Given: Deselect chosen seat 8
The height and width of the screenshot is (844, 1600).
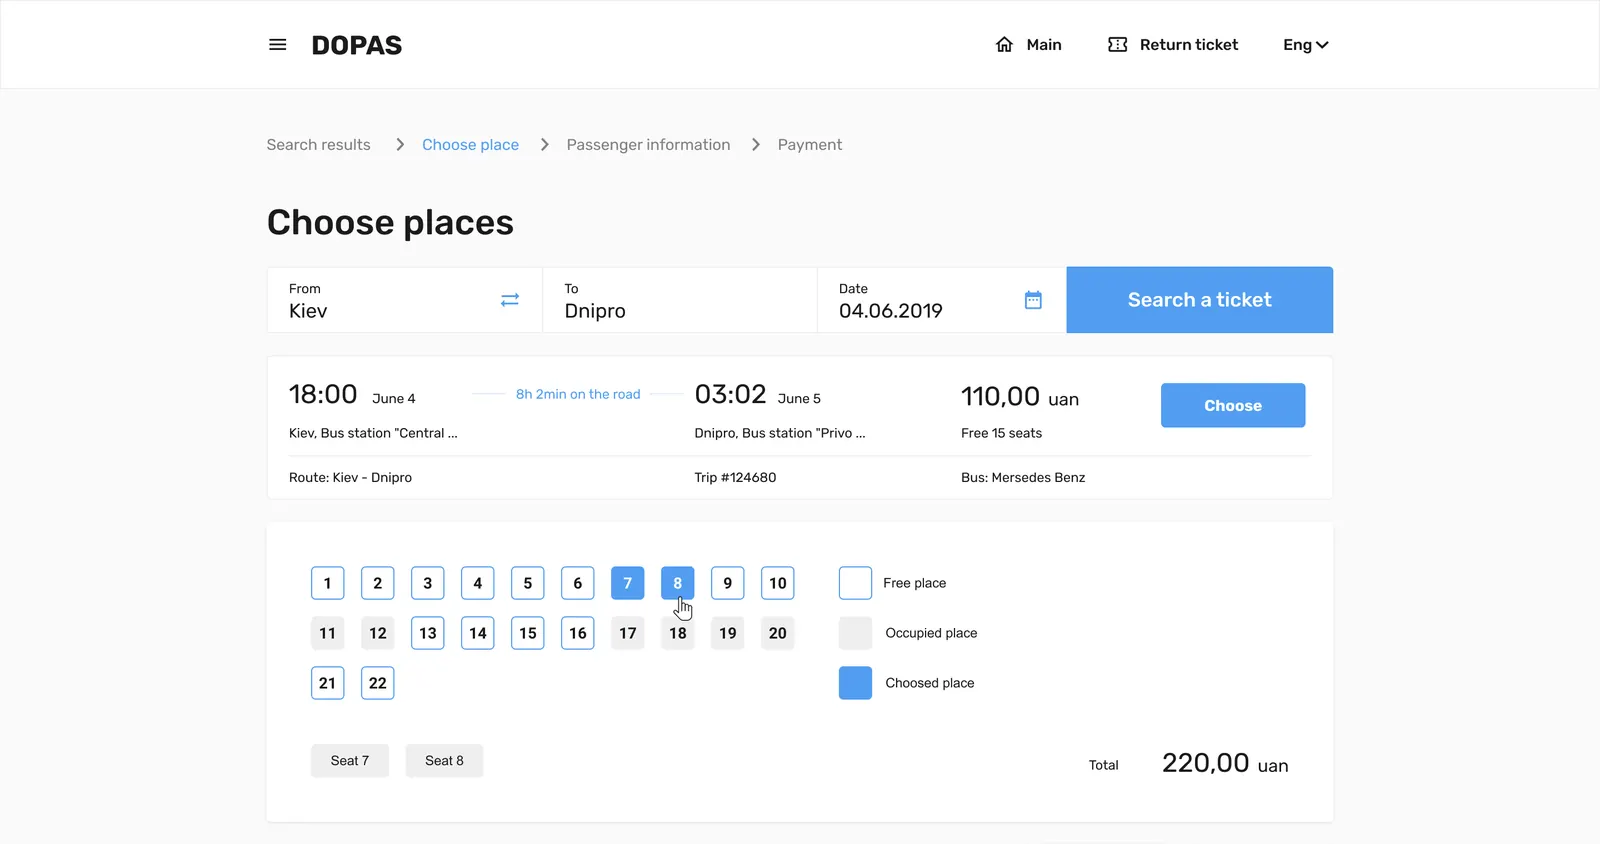Looking at the screenshot, I should [678, 583].
